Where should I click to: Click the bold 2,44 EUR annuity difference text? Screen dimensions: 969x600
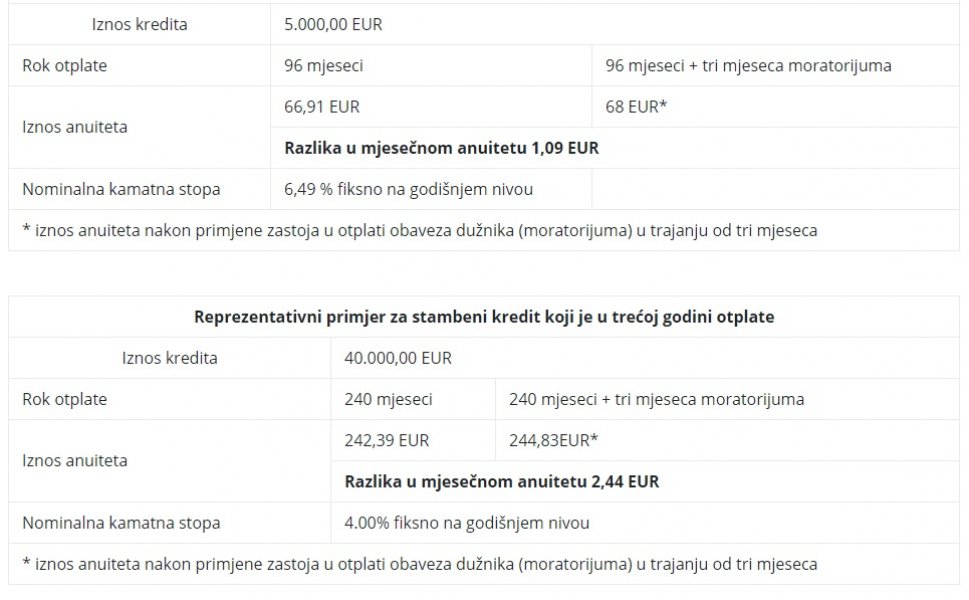pyautogui.click(x=501, y=481)
